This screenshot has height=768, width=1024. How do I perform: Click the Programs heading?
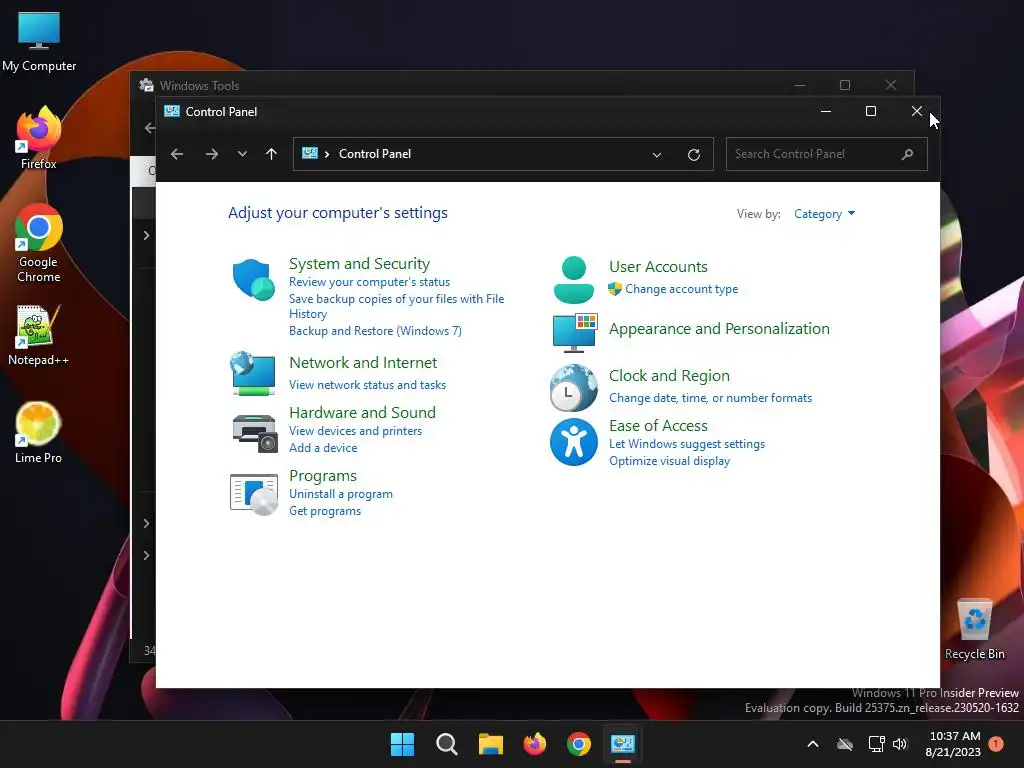pos(323,476)
